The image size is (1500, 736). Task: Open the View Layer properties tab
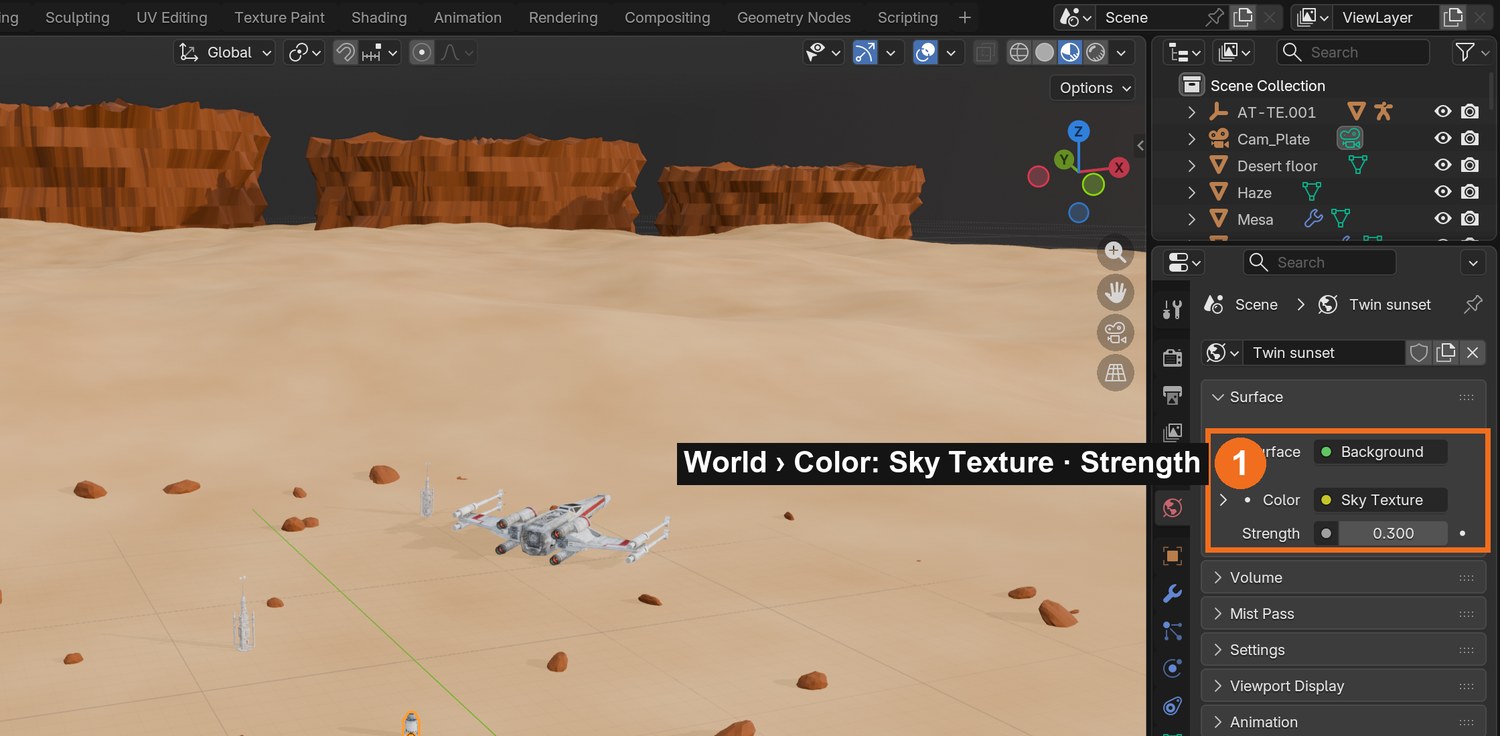click(1172, 432)
